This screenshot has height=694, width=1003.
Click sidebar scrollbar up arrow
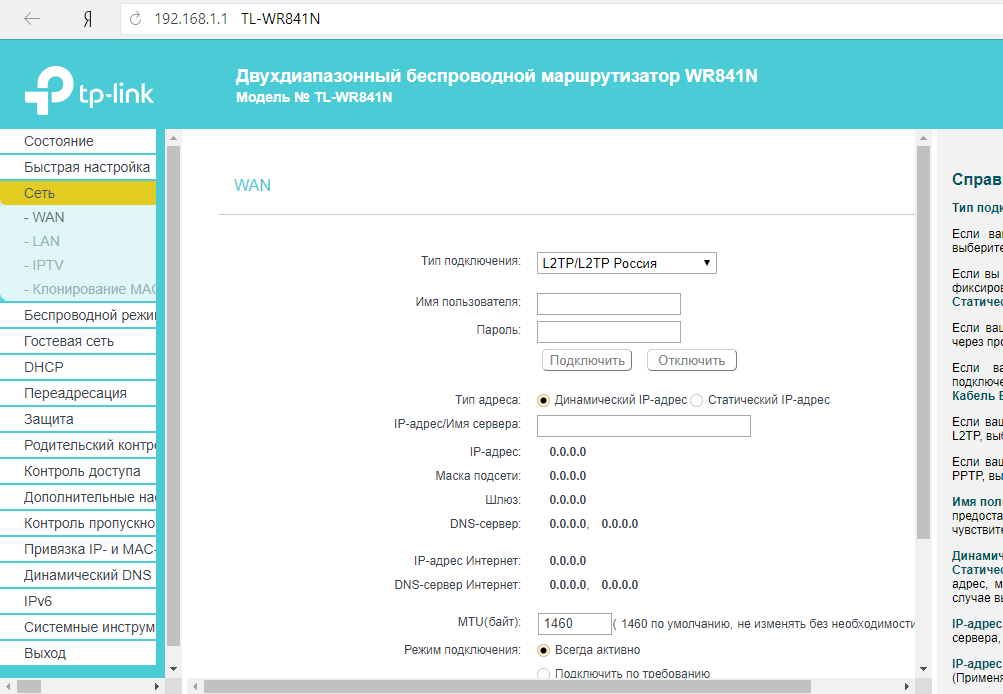(x=173, y=138)
